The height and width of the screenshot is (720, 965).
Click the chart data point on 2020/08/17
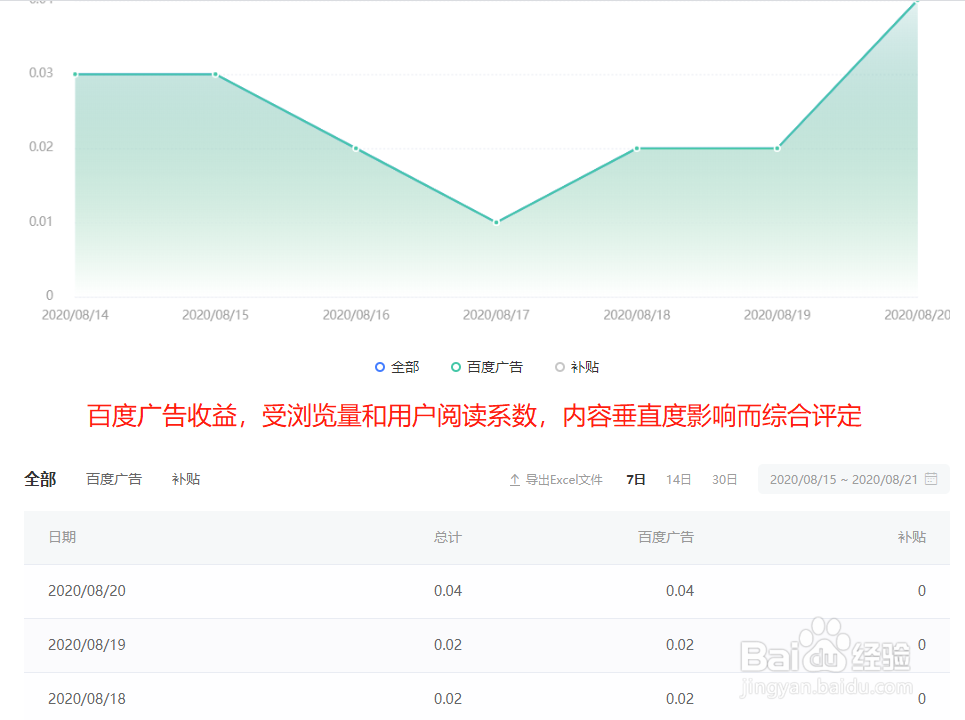[495, 221]
